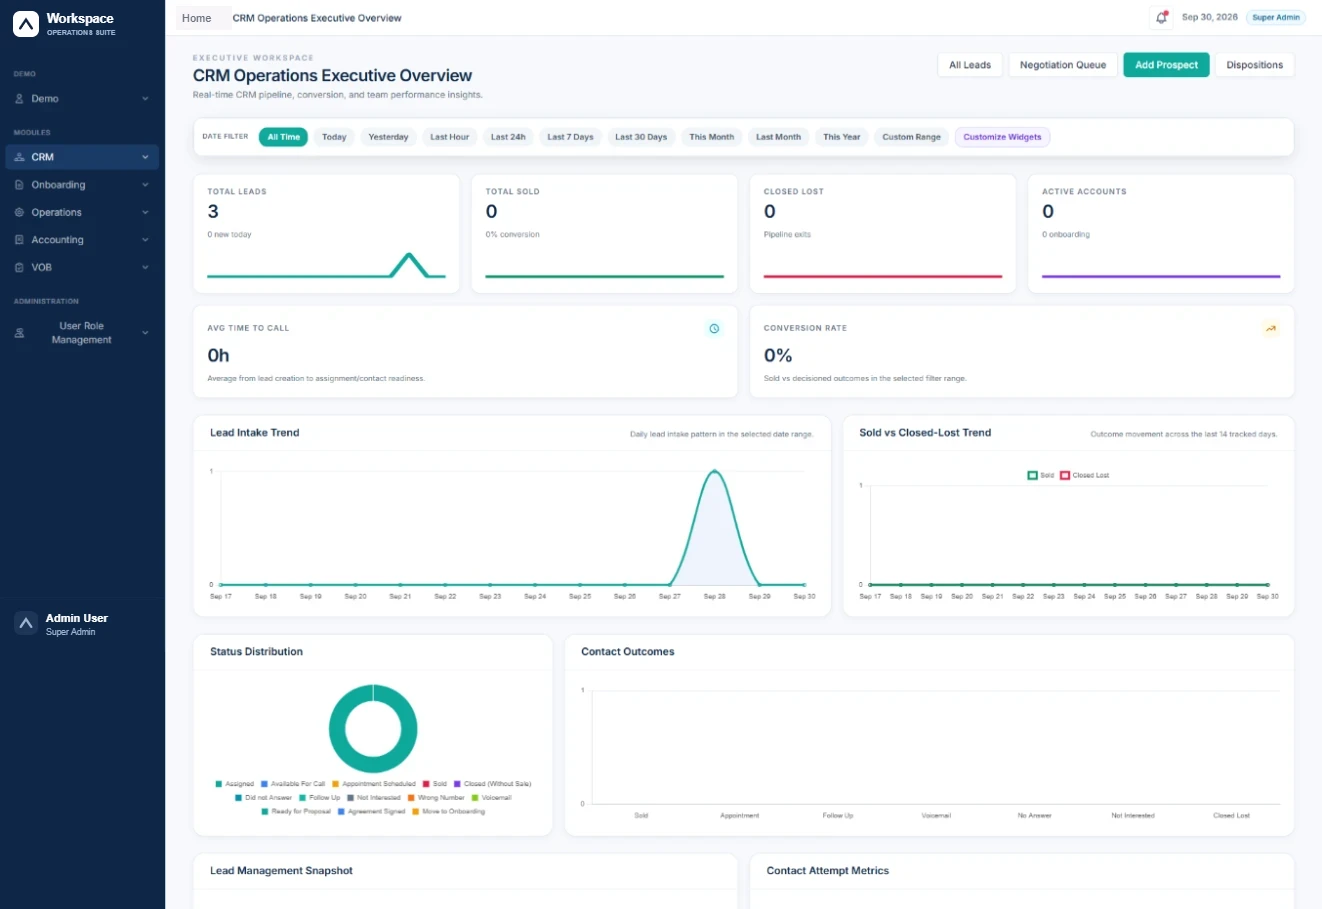This screenshot has height=909, width=1322.
Task: Toggle Appointment Scheduled legend item
Action: 374,784
